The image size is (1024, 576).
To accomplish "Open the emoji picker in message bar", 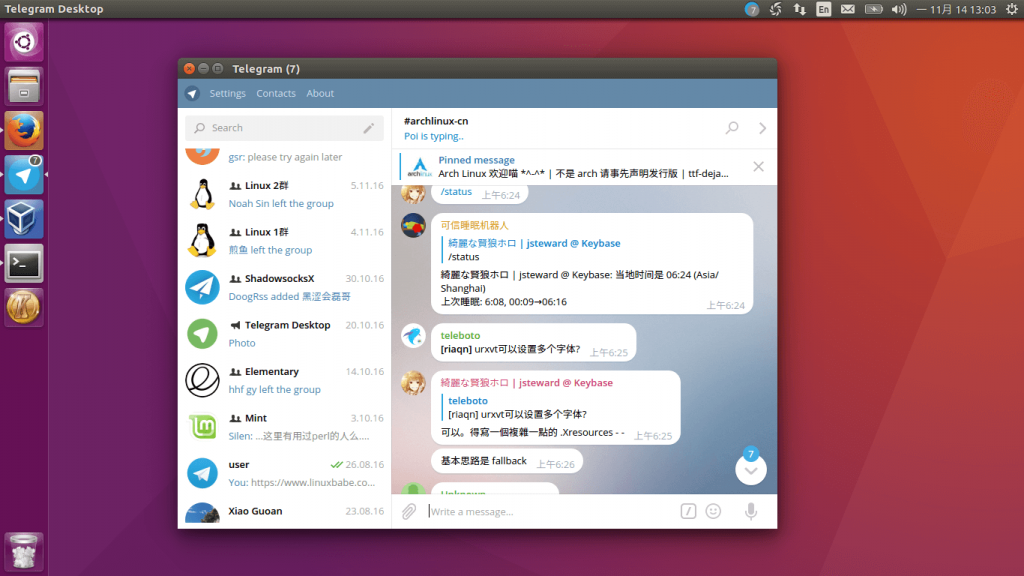I will (713, 511).
